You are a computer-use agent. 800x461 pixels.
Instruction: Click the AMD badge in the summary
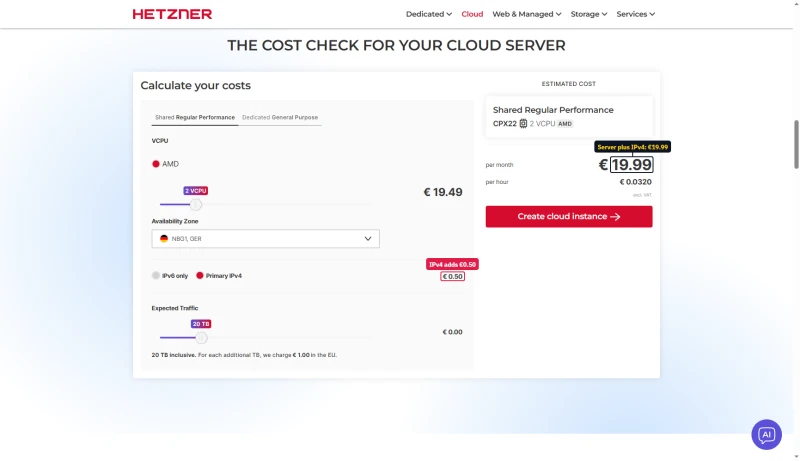point(565,123)
